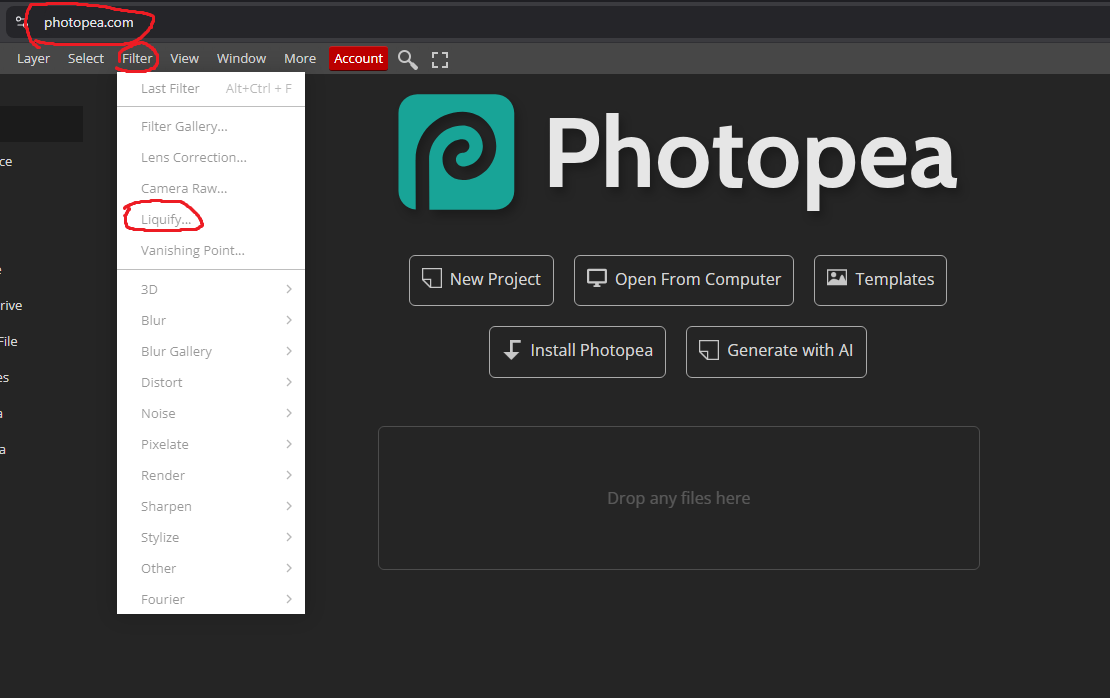1110x698 pixels.
Task: Open the Window menu
Action: click(x=241, y=59)
